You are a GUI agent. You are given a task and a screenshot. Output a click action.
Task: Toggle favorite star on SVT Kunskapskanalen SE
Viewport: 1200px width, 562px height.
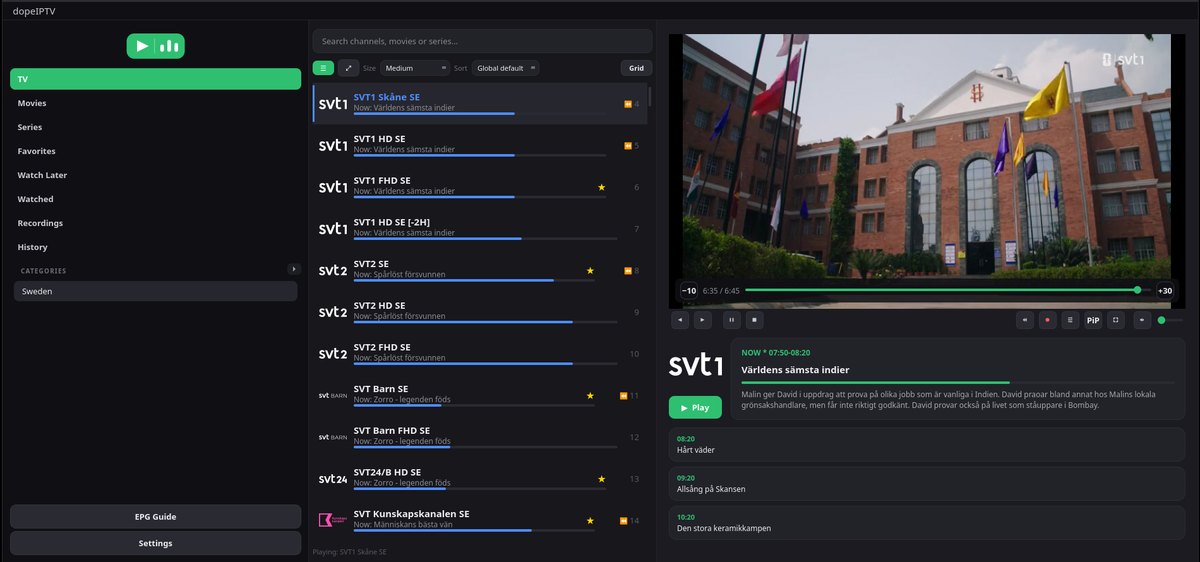[590, 520]
